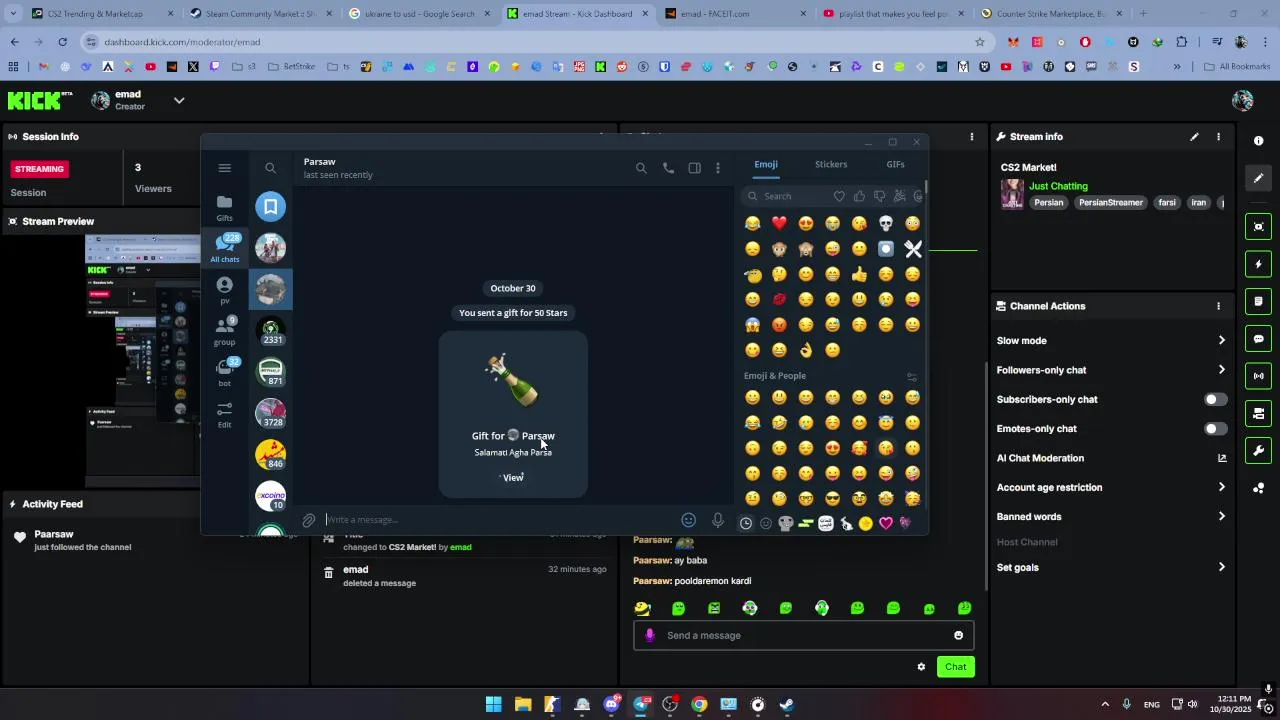The width and height of the screenshot is (1280, 720).
Task: Open Kick chat emote picker icon
Action: pos(958,635)
